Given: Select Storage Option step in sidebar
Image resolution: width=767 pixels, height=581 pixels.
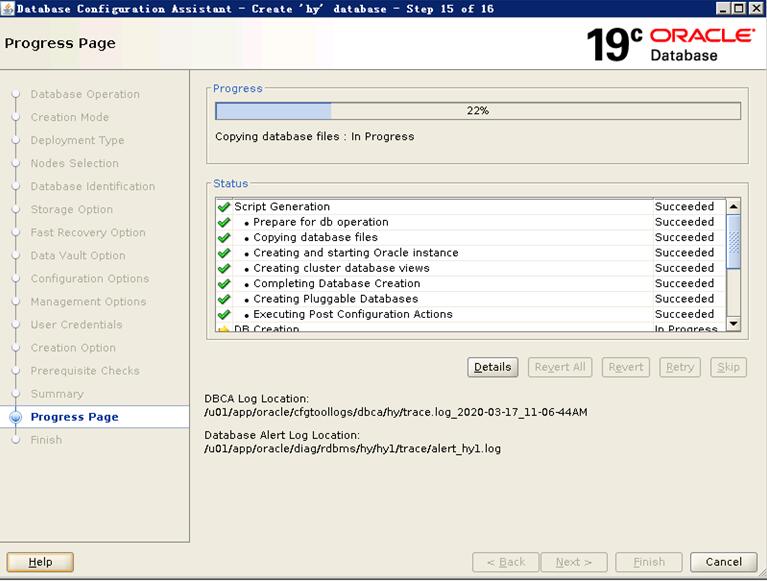Looking at the screenshot, I should tap(71, 209).
